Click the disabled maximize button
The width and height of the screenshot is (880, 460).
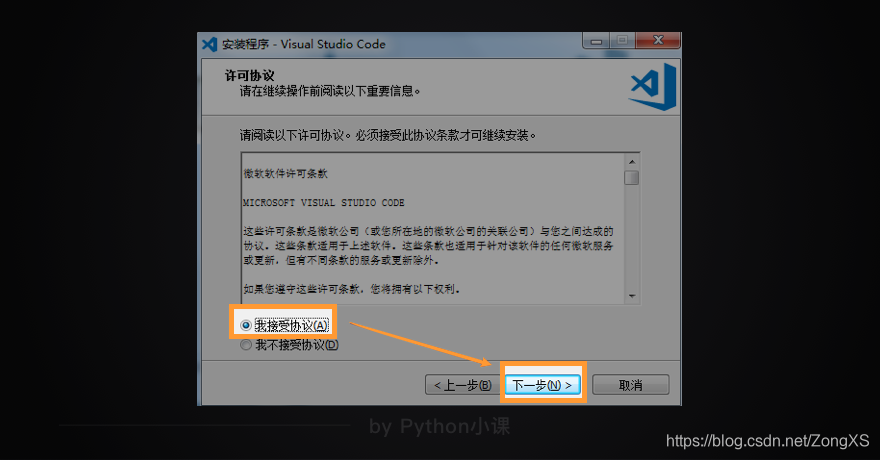click(622, 40)
